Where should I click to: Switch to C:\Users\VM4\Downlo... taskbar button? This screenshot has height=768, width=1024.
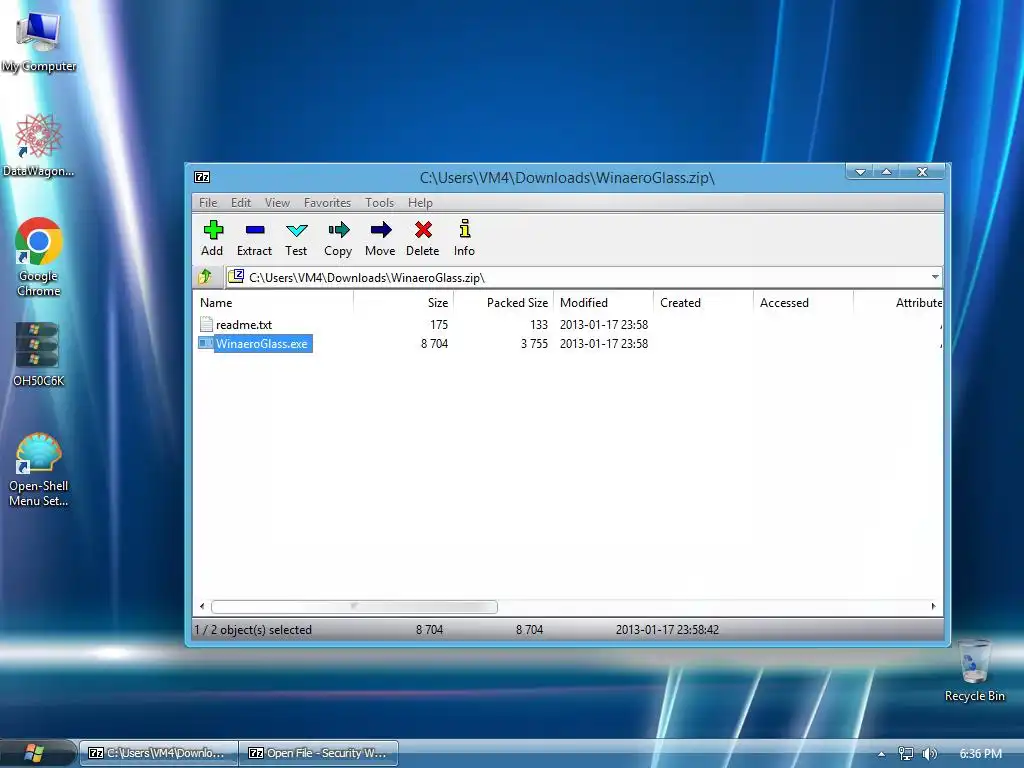159,753
